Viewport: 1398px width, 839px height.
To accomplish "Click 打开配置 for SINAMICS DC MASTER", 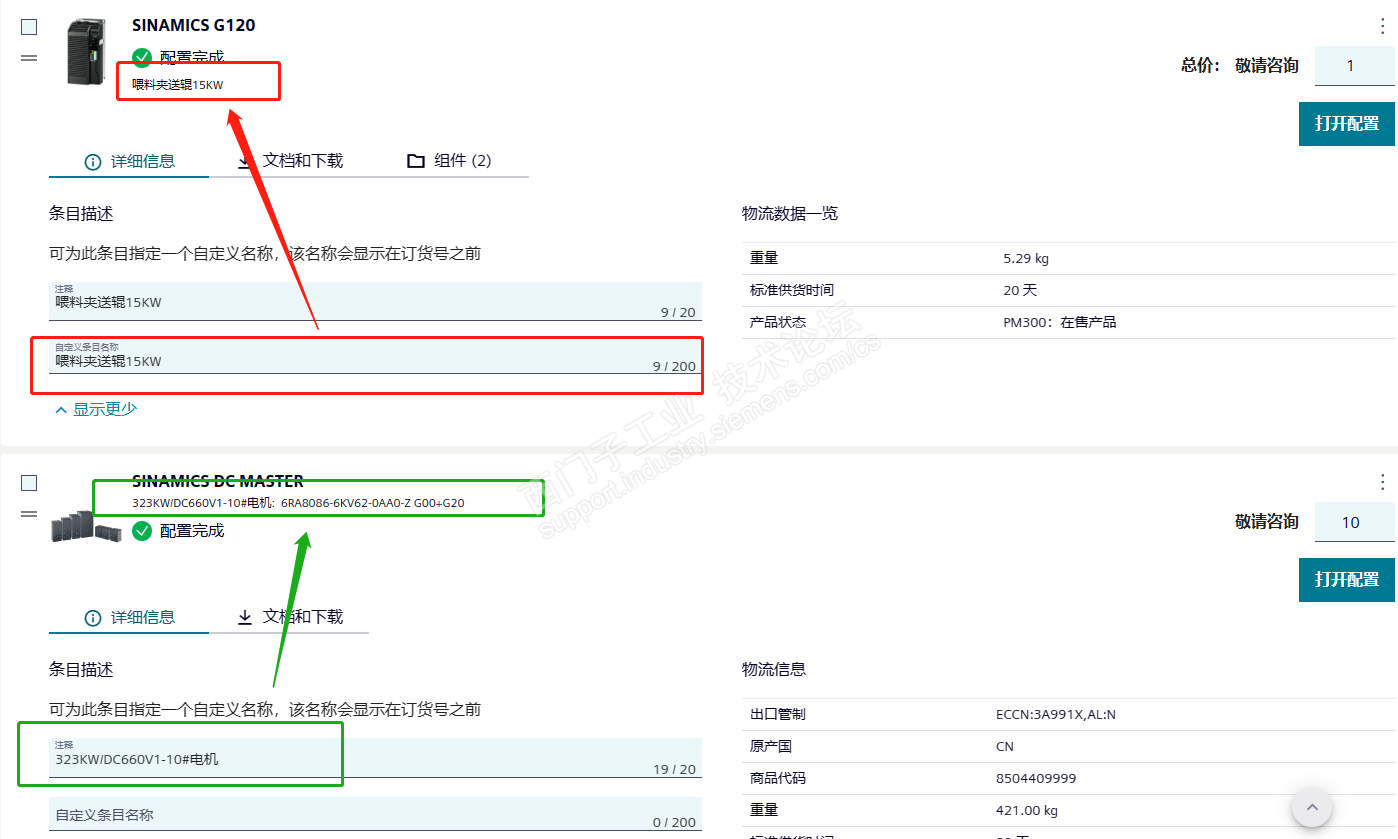I will [1346, 580].
